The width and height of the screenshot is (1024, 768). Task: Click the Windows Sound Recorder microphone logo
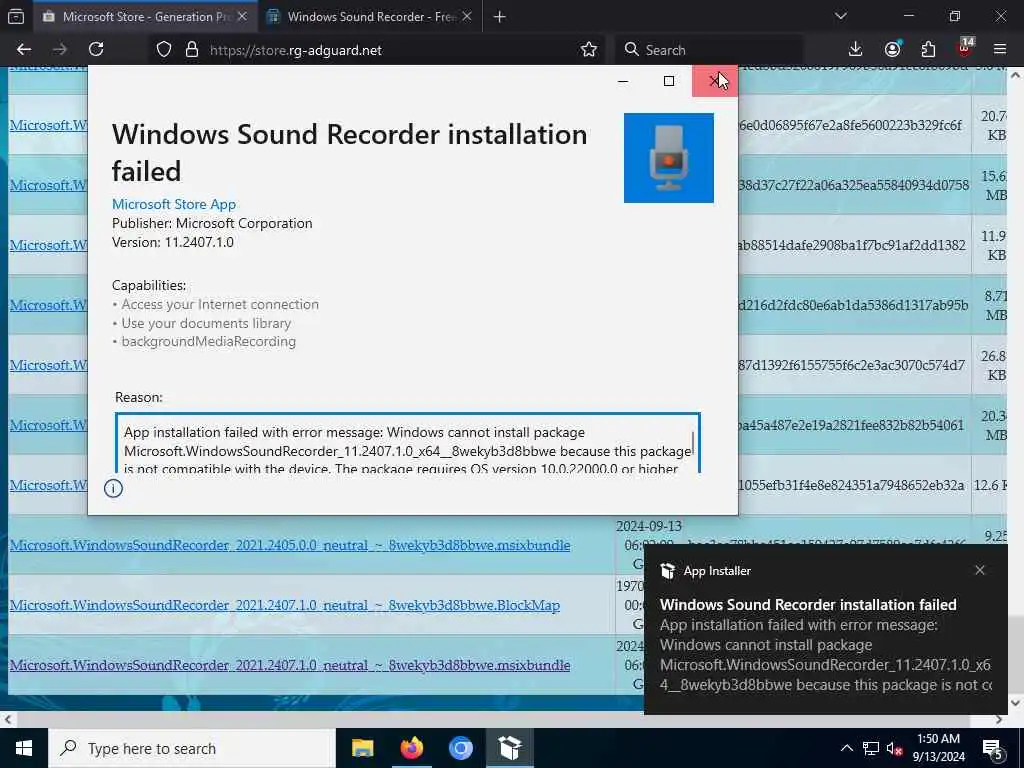click(669, 158)
